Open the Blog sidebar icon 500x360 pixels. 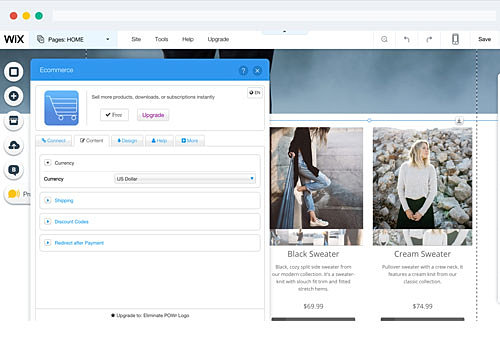[14, 170]
